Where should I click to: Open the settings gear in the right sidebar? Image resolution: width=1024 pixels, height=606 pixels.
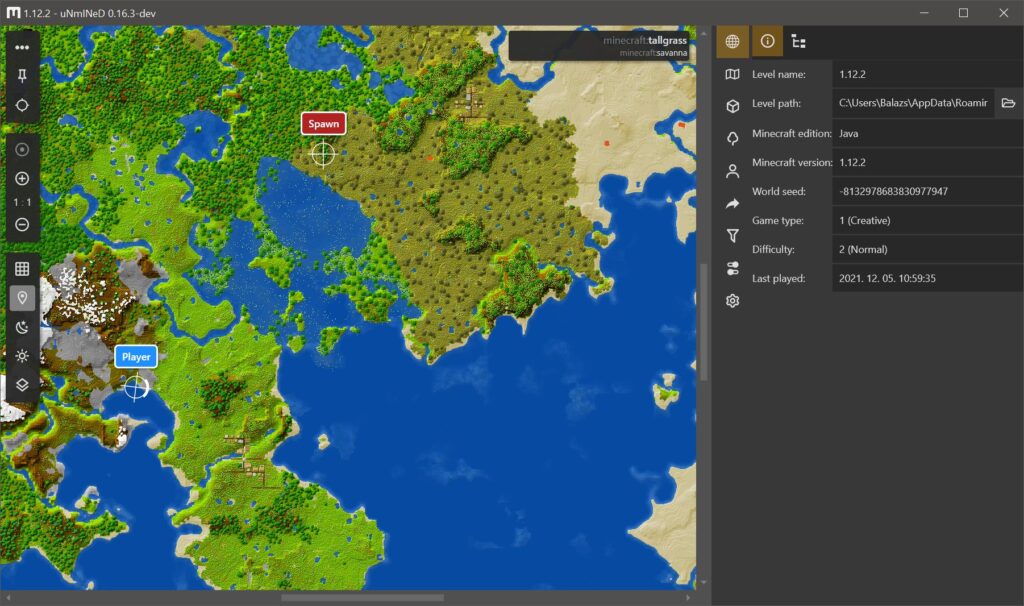732,300
